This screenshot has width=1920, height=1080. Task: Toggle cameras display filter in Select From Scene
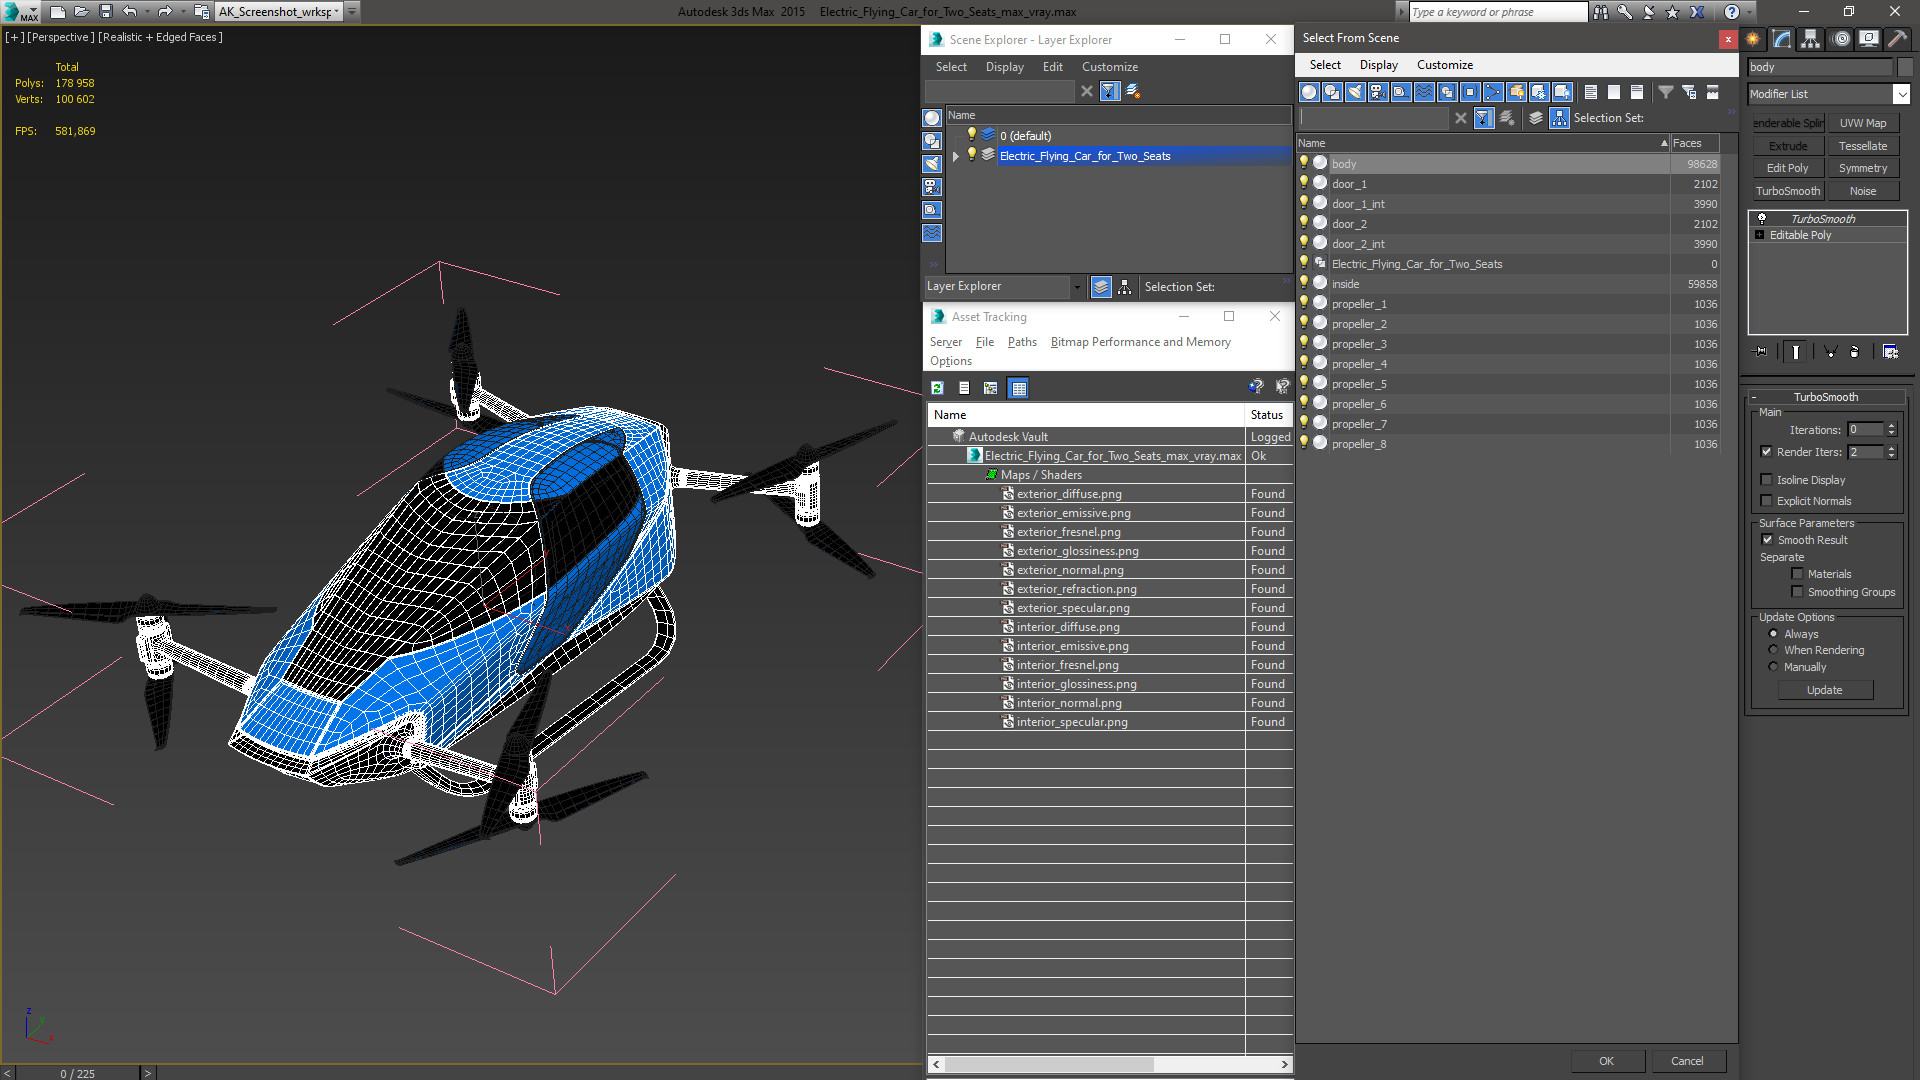(x=1378, y=92)
